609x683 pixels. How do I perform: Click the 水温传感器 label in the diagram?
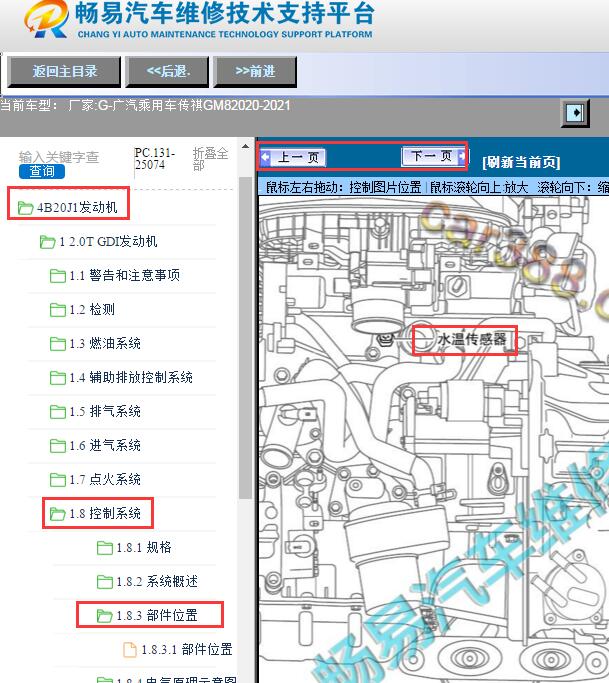[x=471, y=339]
